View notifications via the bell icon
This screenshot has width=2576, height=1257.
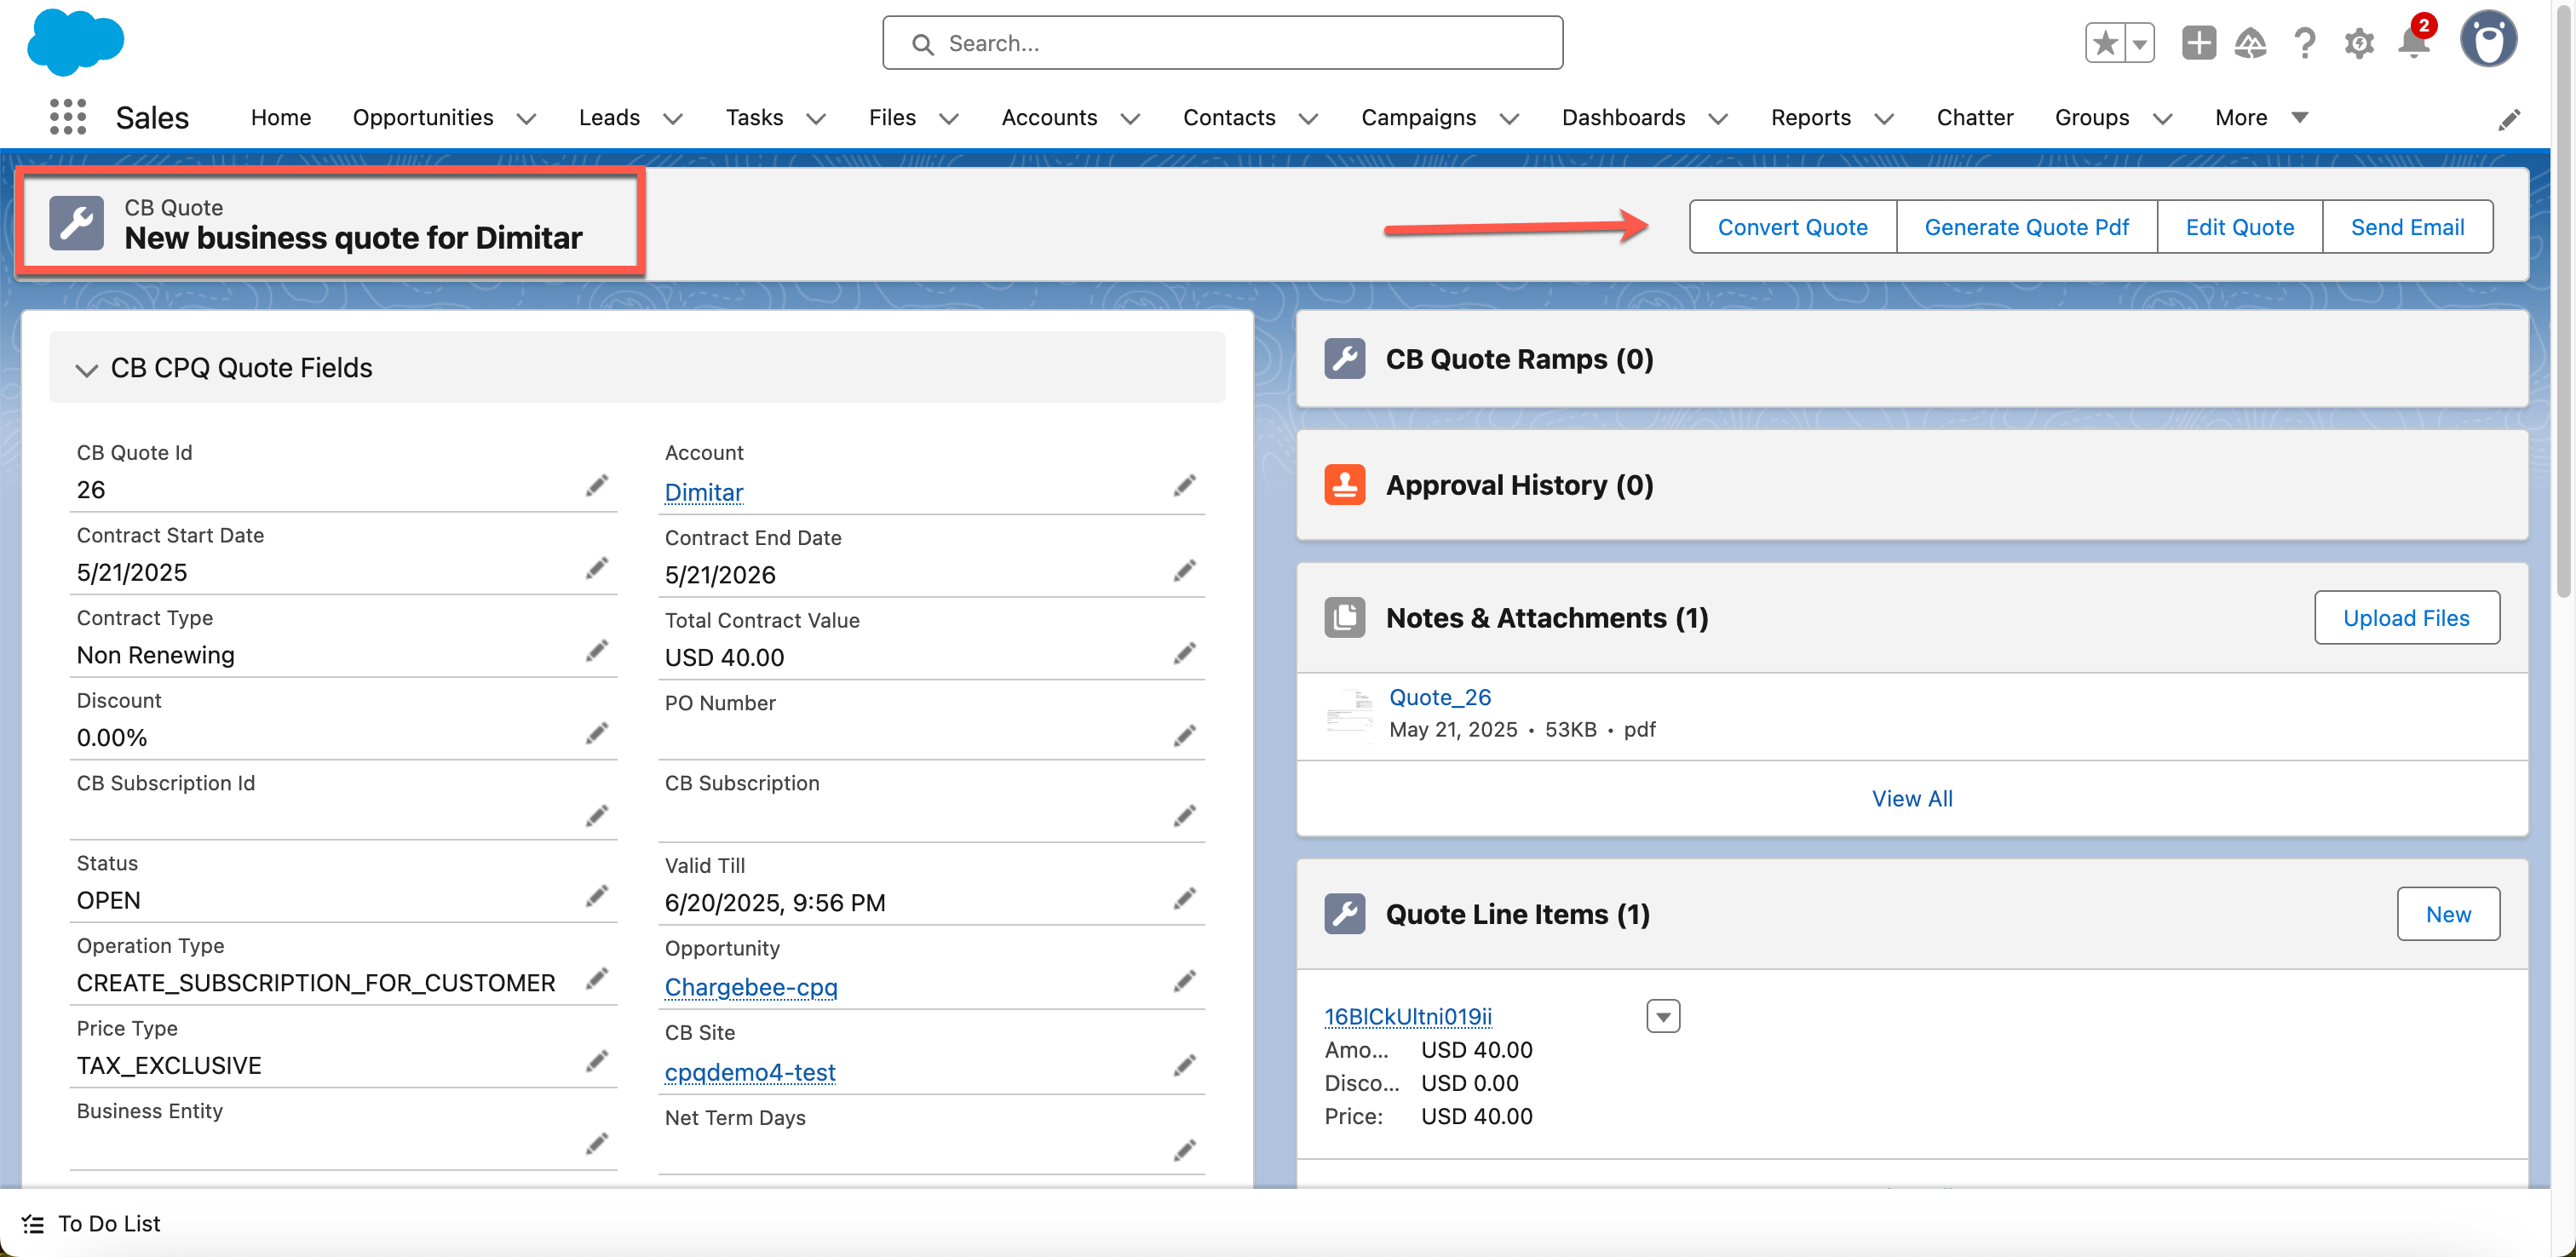click(x=2414, y=43)
